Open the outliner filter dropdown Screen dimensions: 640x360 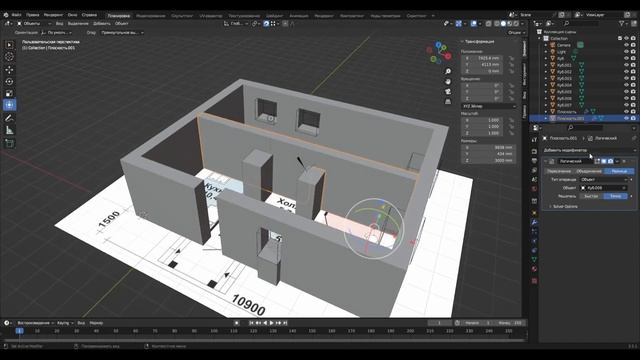[624, 24]
